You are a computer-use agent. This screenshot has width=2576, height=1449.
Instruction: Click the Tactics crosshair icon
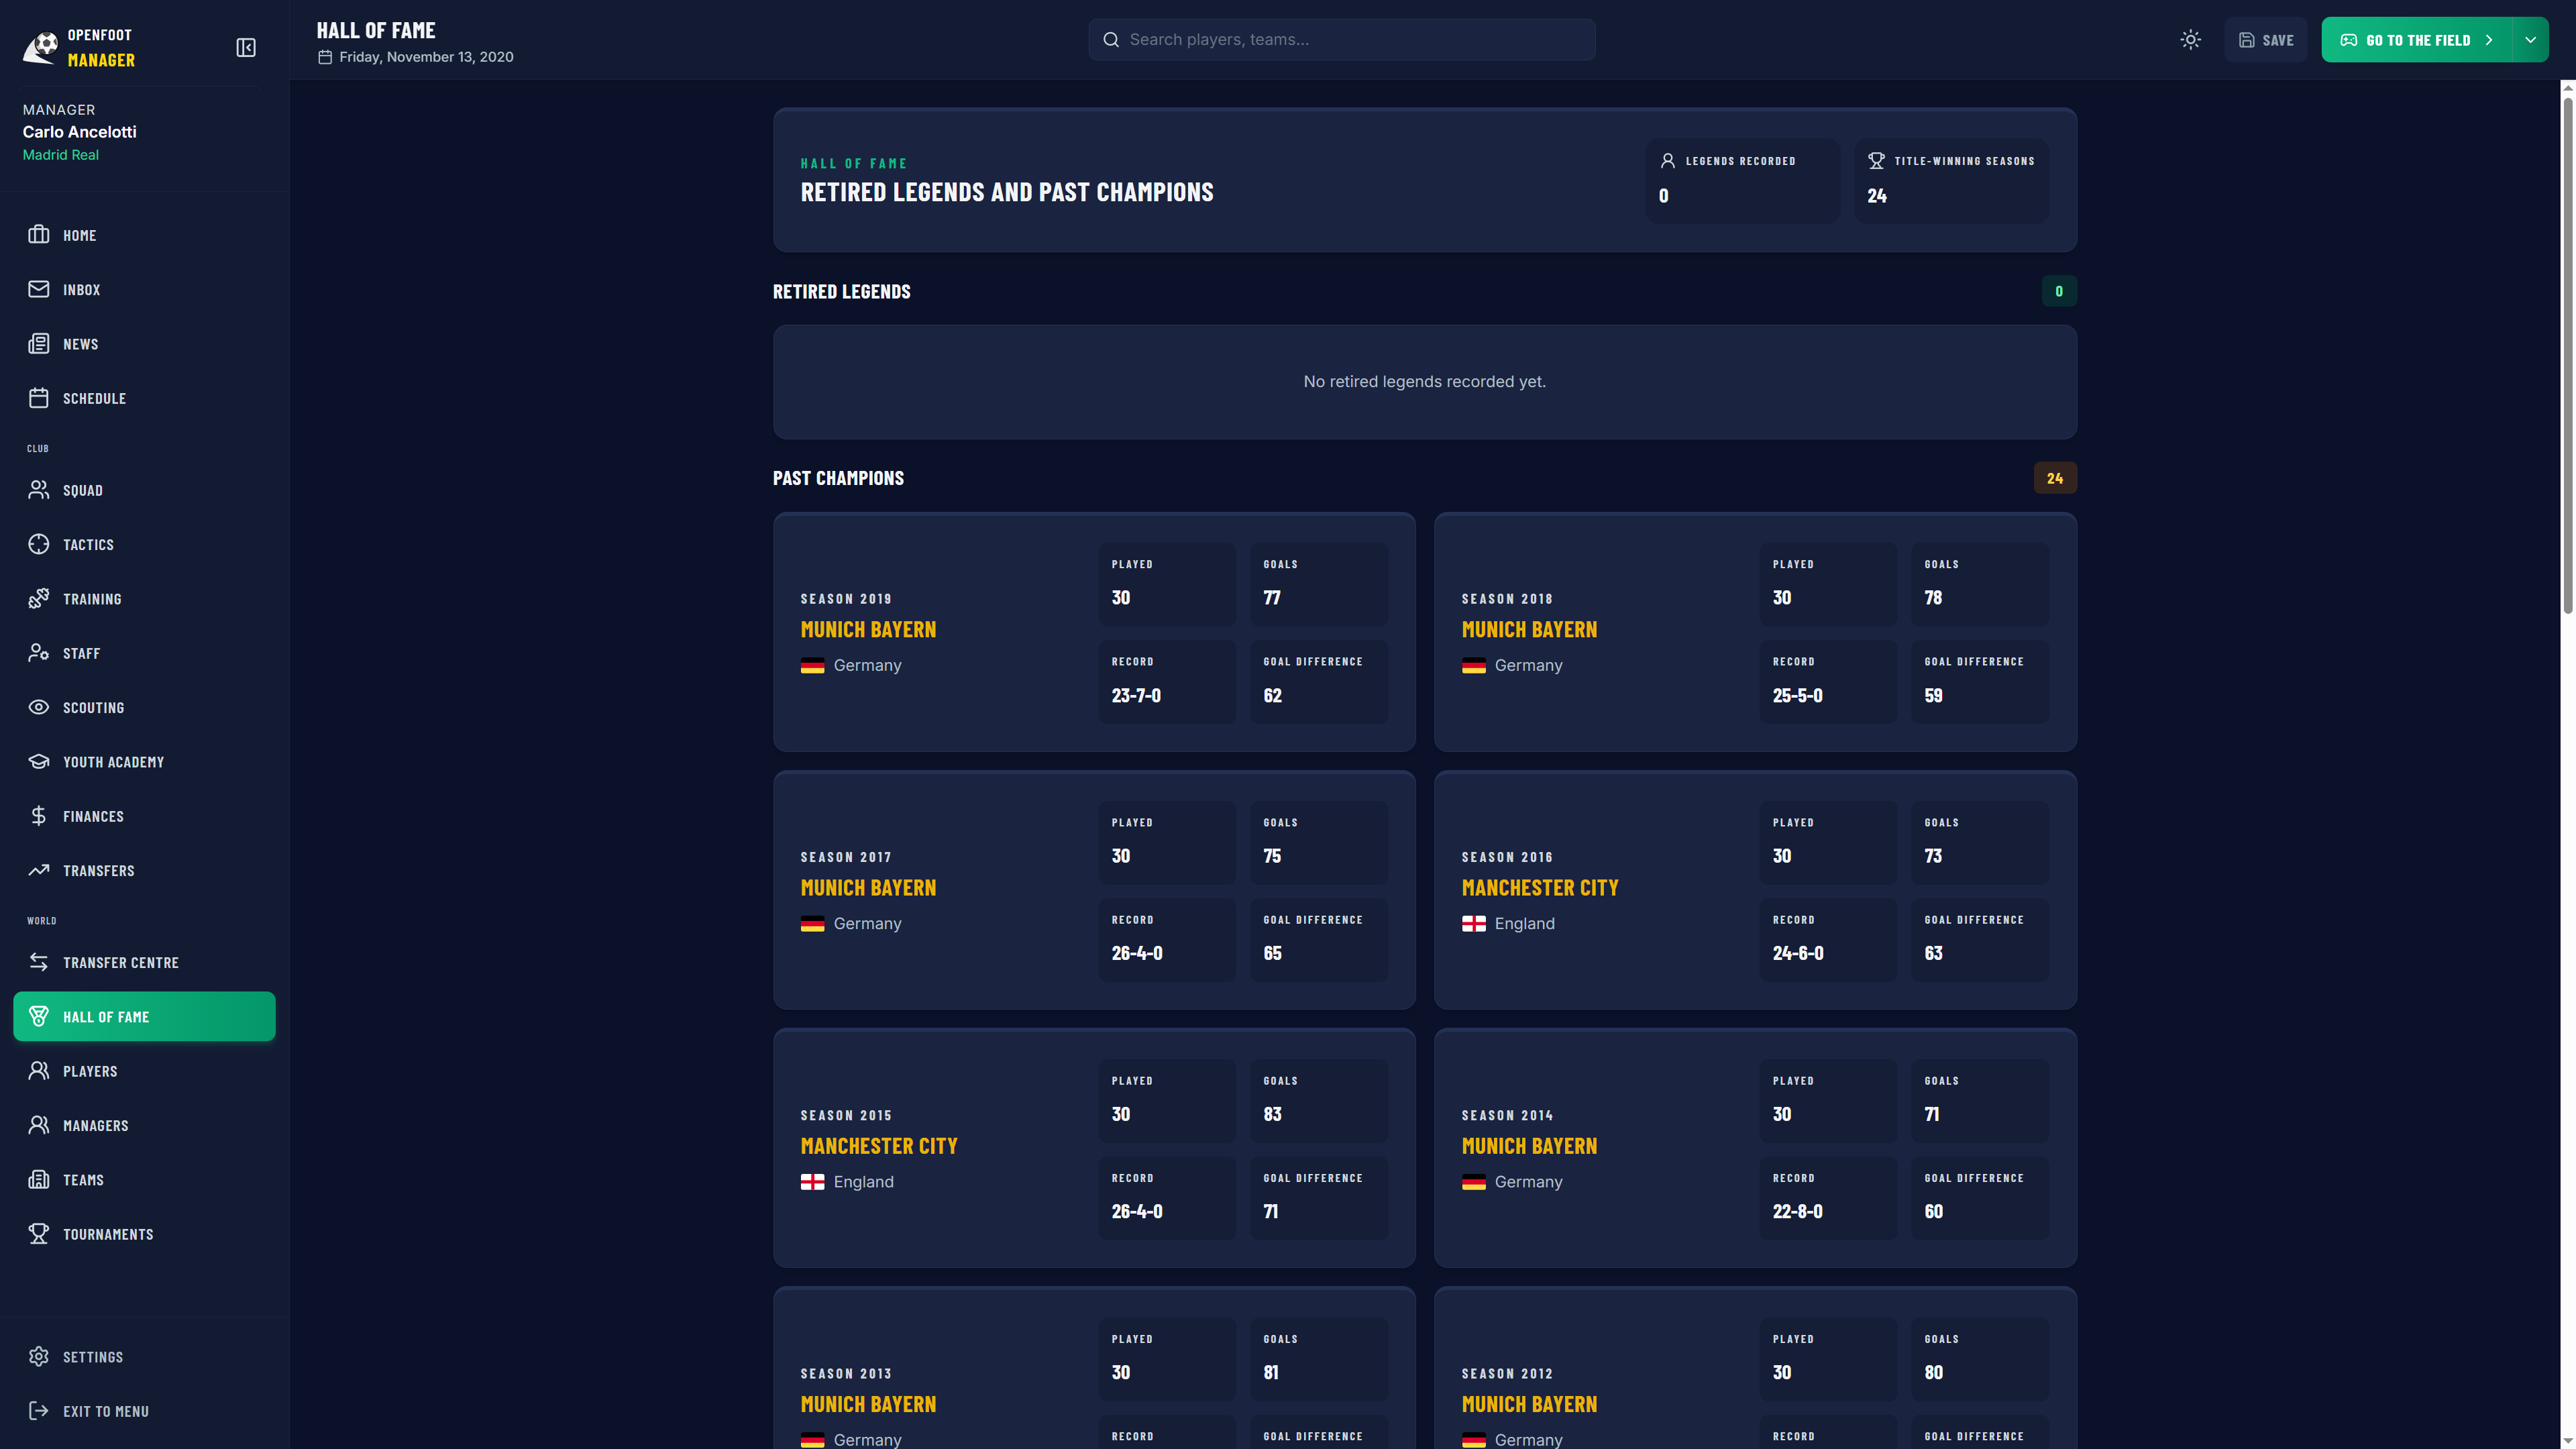pyautogui.click(x=39, y=544)
